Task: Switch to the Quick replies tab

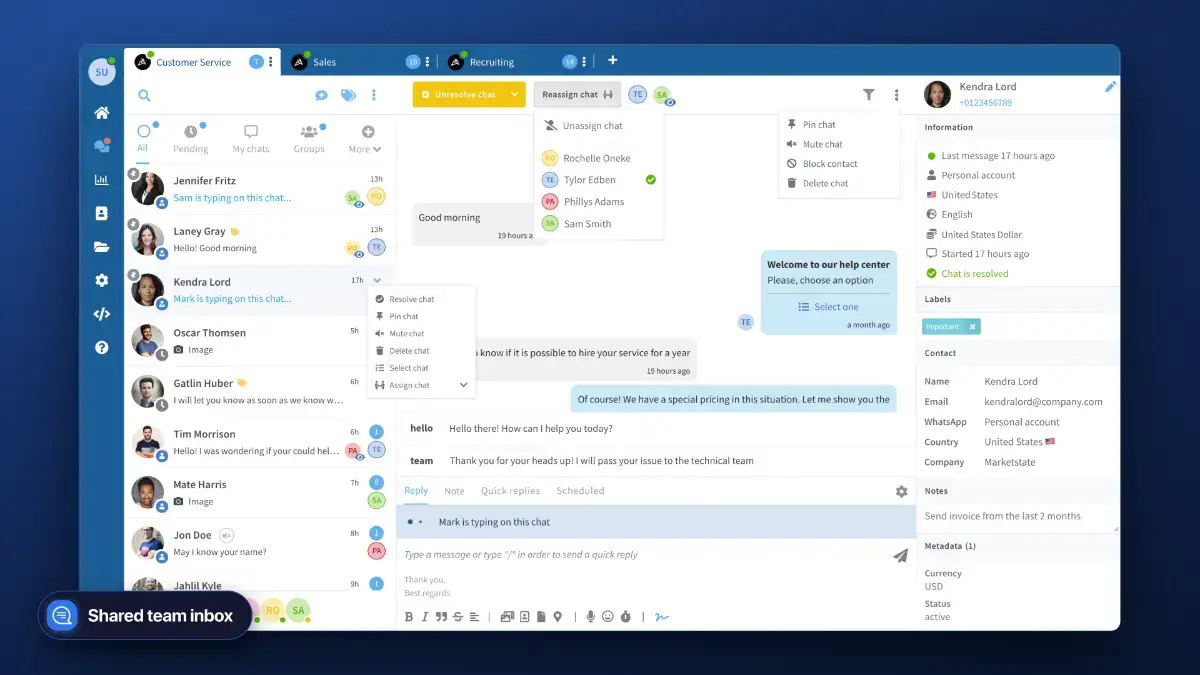Action: pos(510,491)
